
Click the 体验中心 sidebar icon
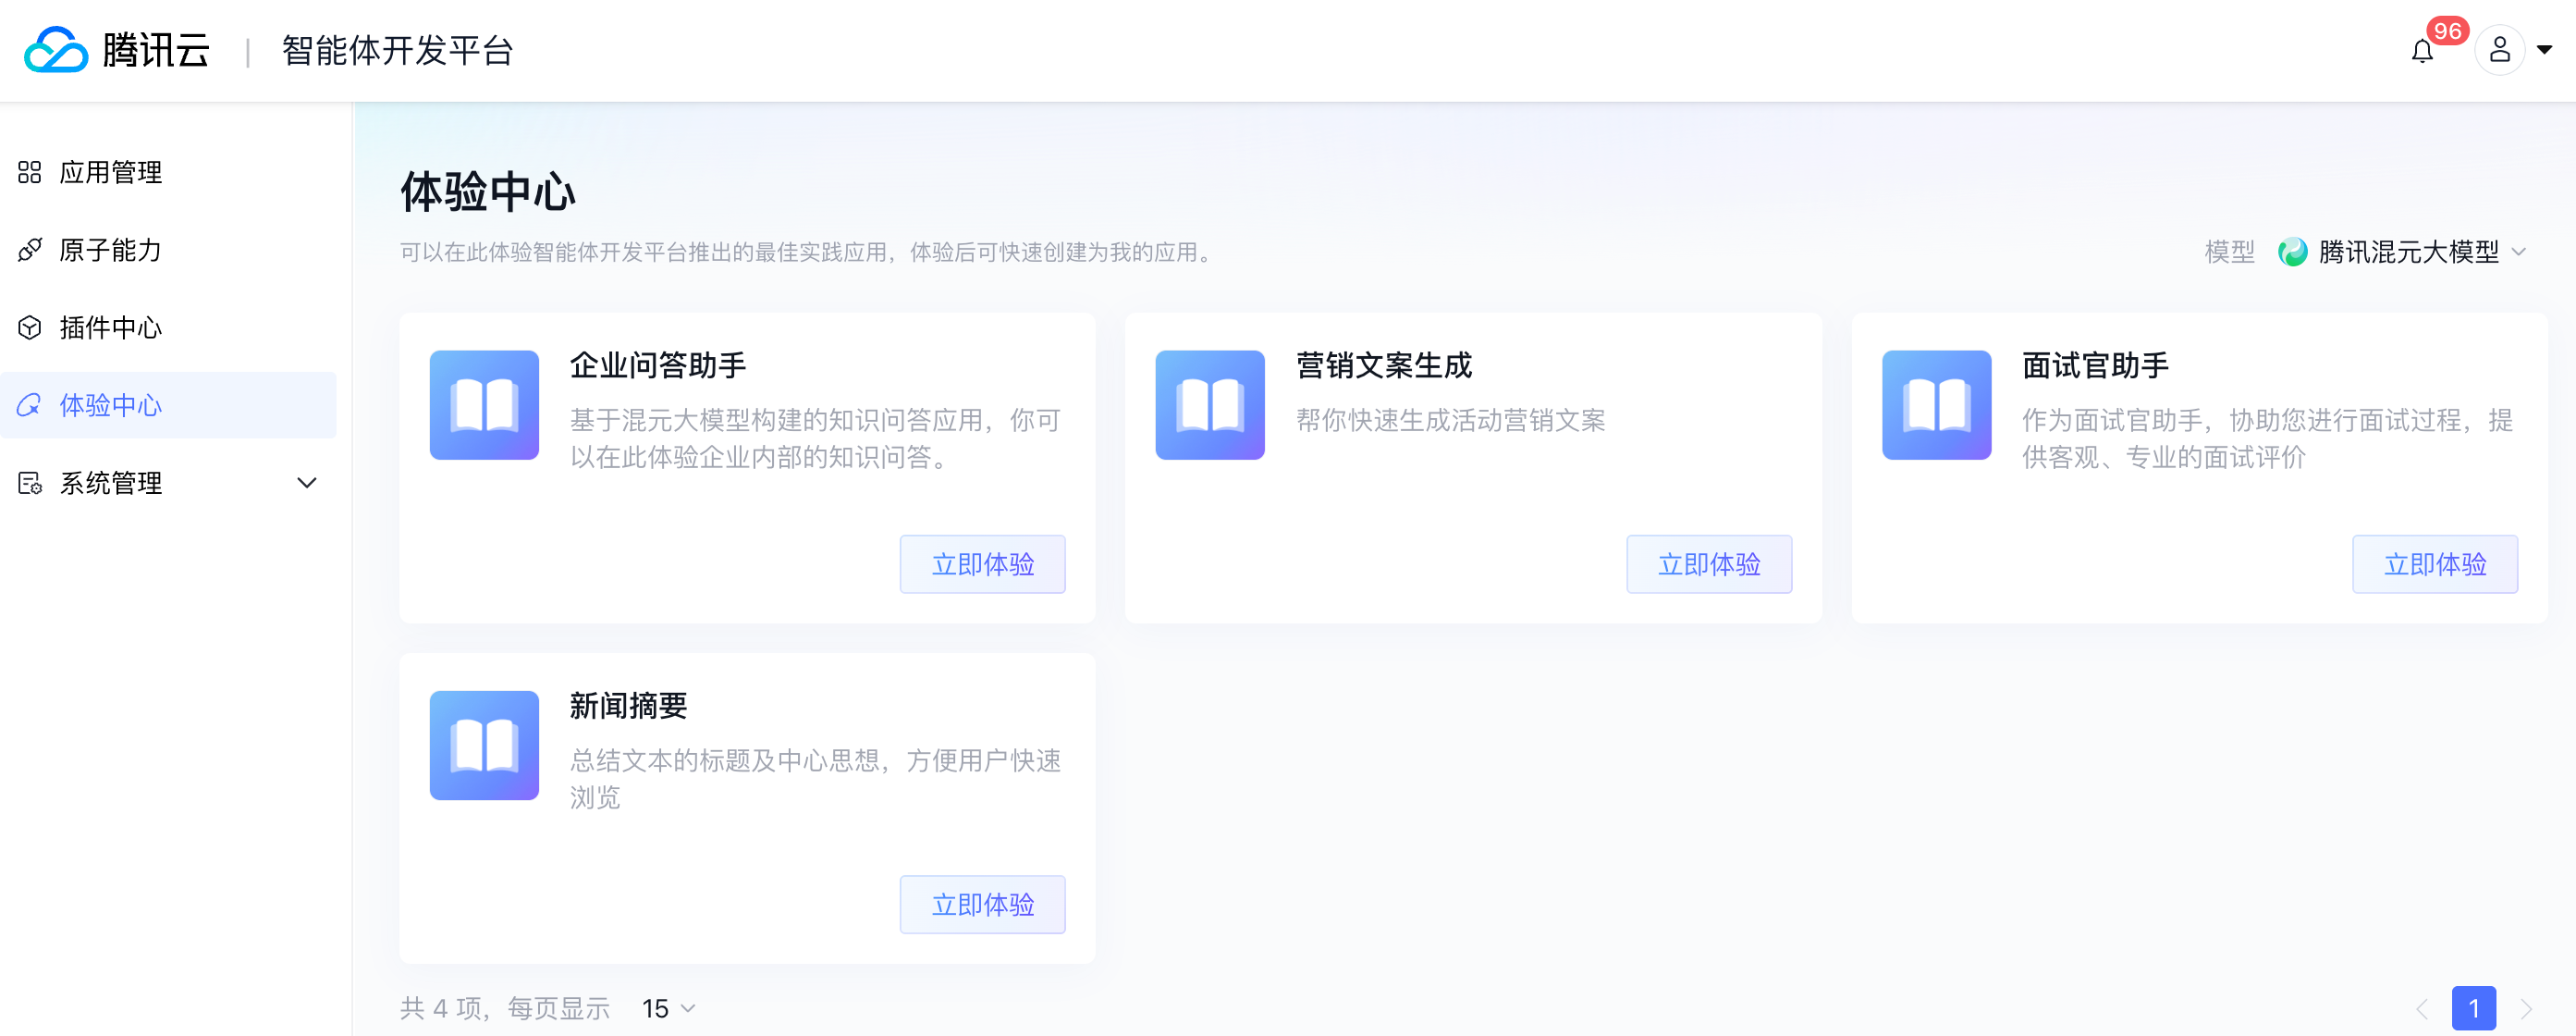30,405
